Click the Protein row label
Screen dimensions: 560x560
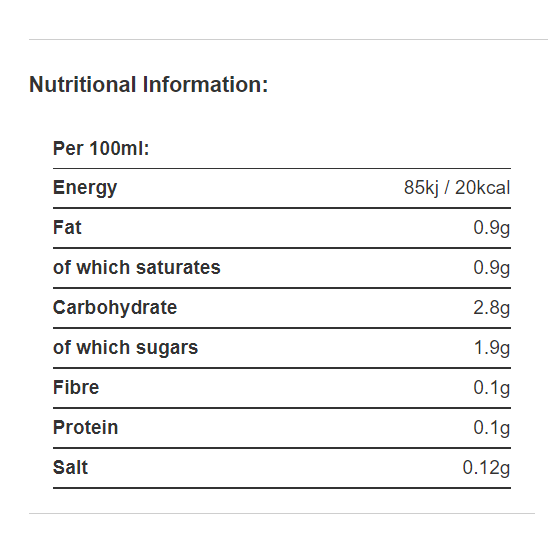pyautogui.click(x=86, y=428)
